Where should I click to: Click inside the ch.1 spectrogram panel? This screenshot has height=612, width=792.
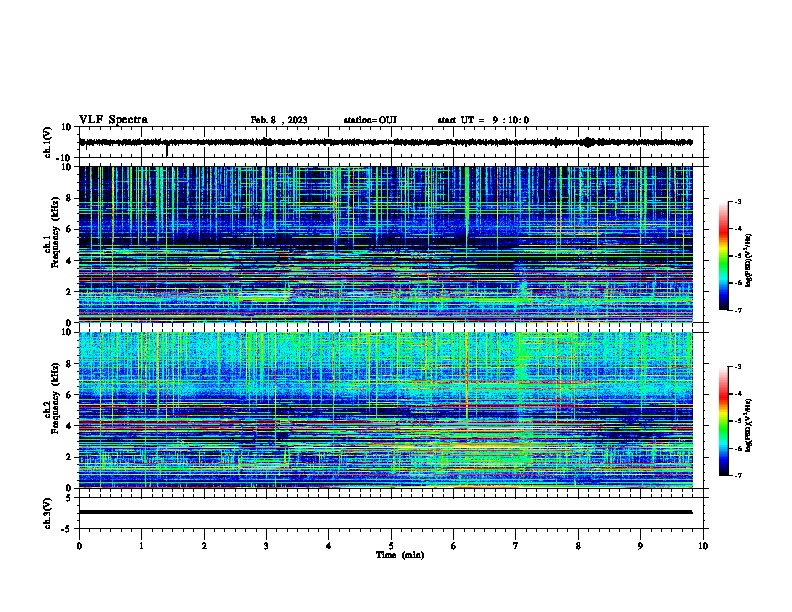pyautogui.click(x=386, y=244)
